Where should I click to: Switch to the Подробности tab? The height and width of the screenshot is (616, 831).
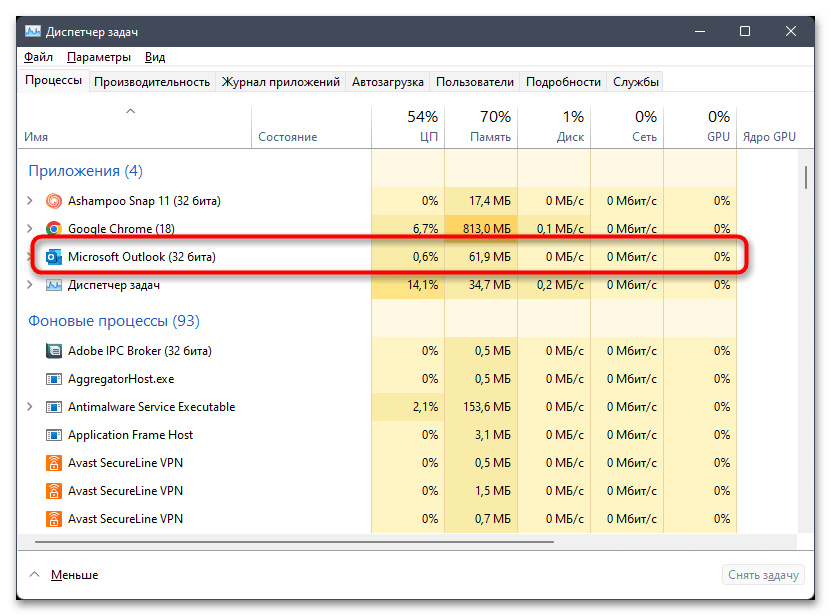coord(563,82)
